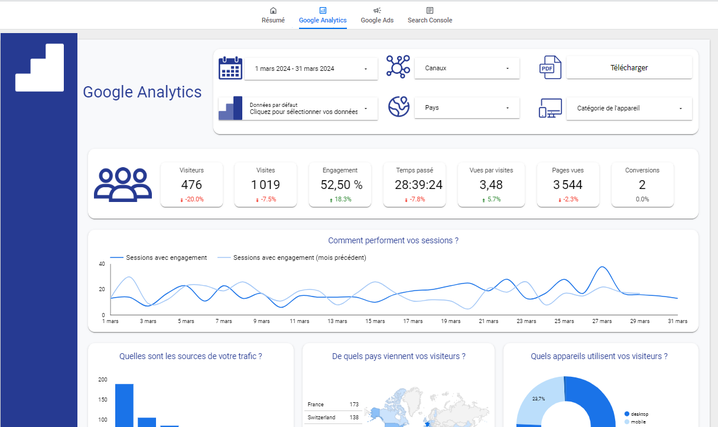Click the Google Analytics page title
This screenshot has height=427, width=718.
(x=142, y=92)
